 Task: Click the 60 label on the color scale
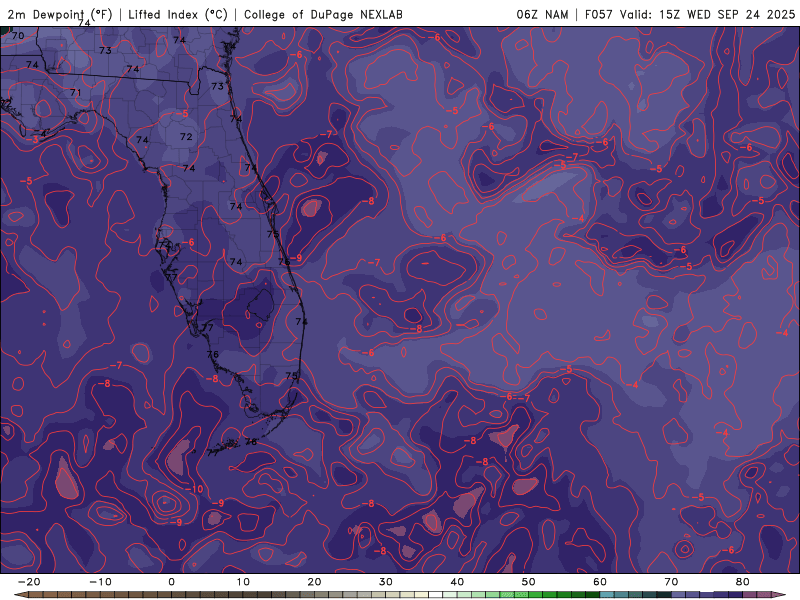click(600, 582)
